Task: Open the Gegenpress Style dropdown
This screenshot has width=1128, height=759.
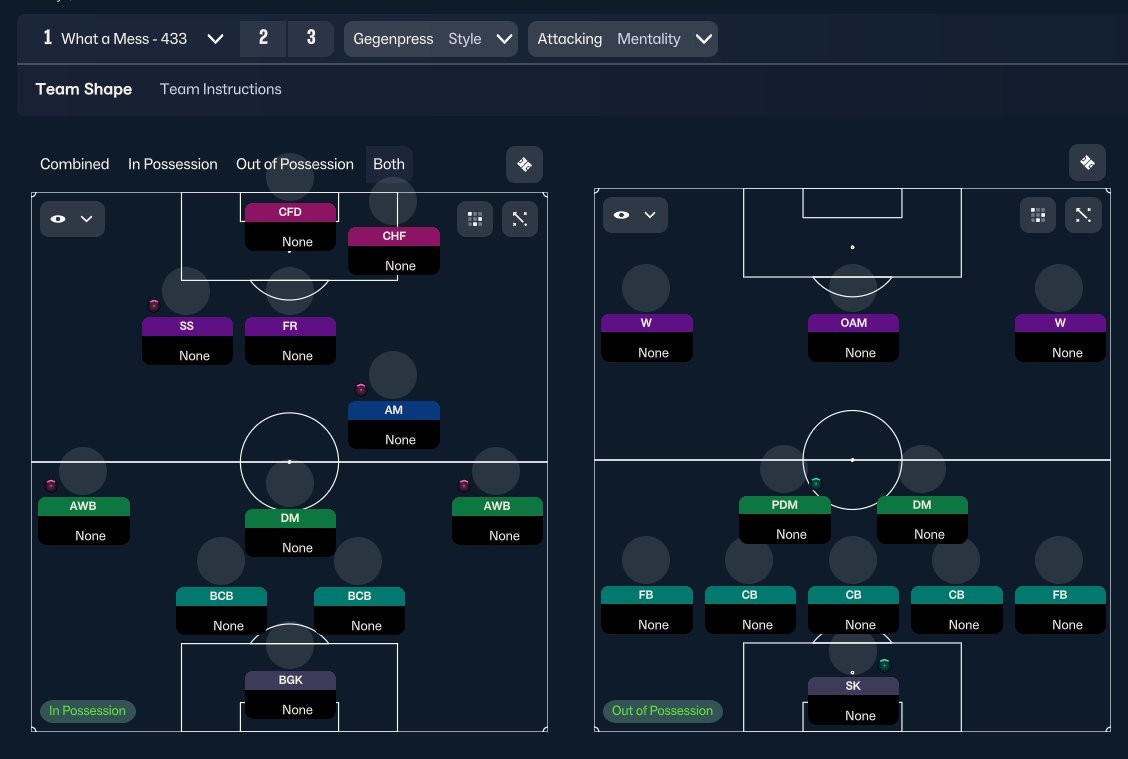Action: tap(431, 39)
